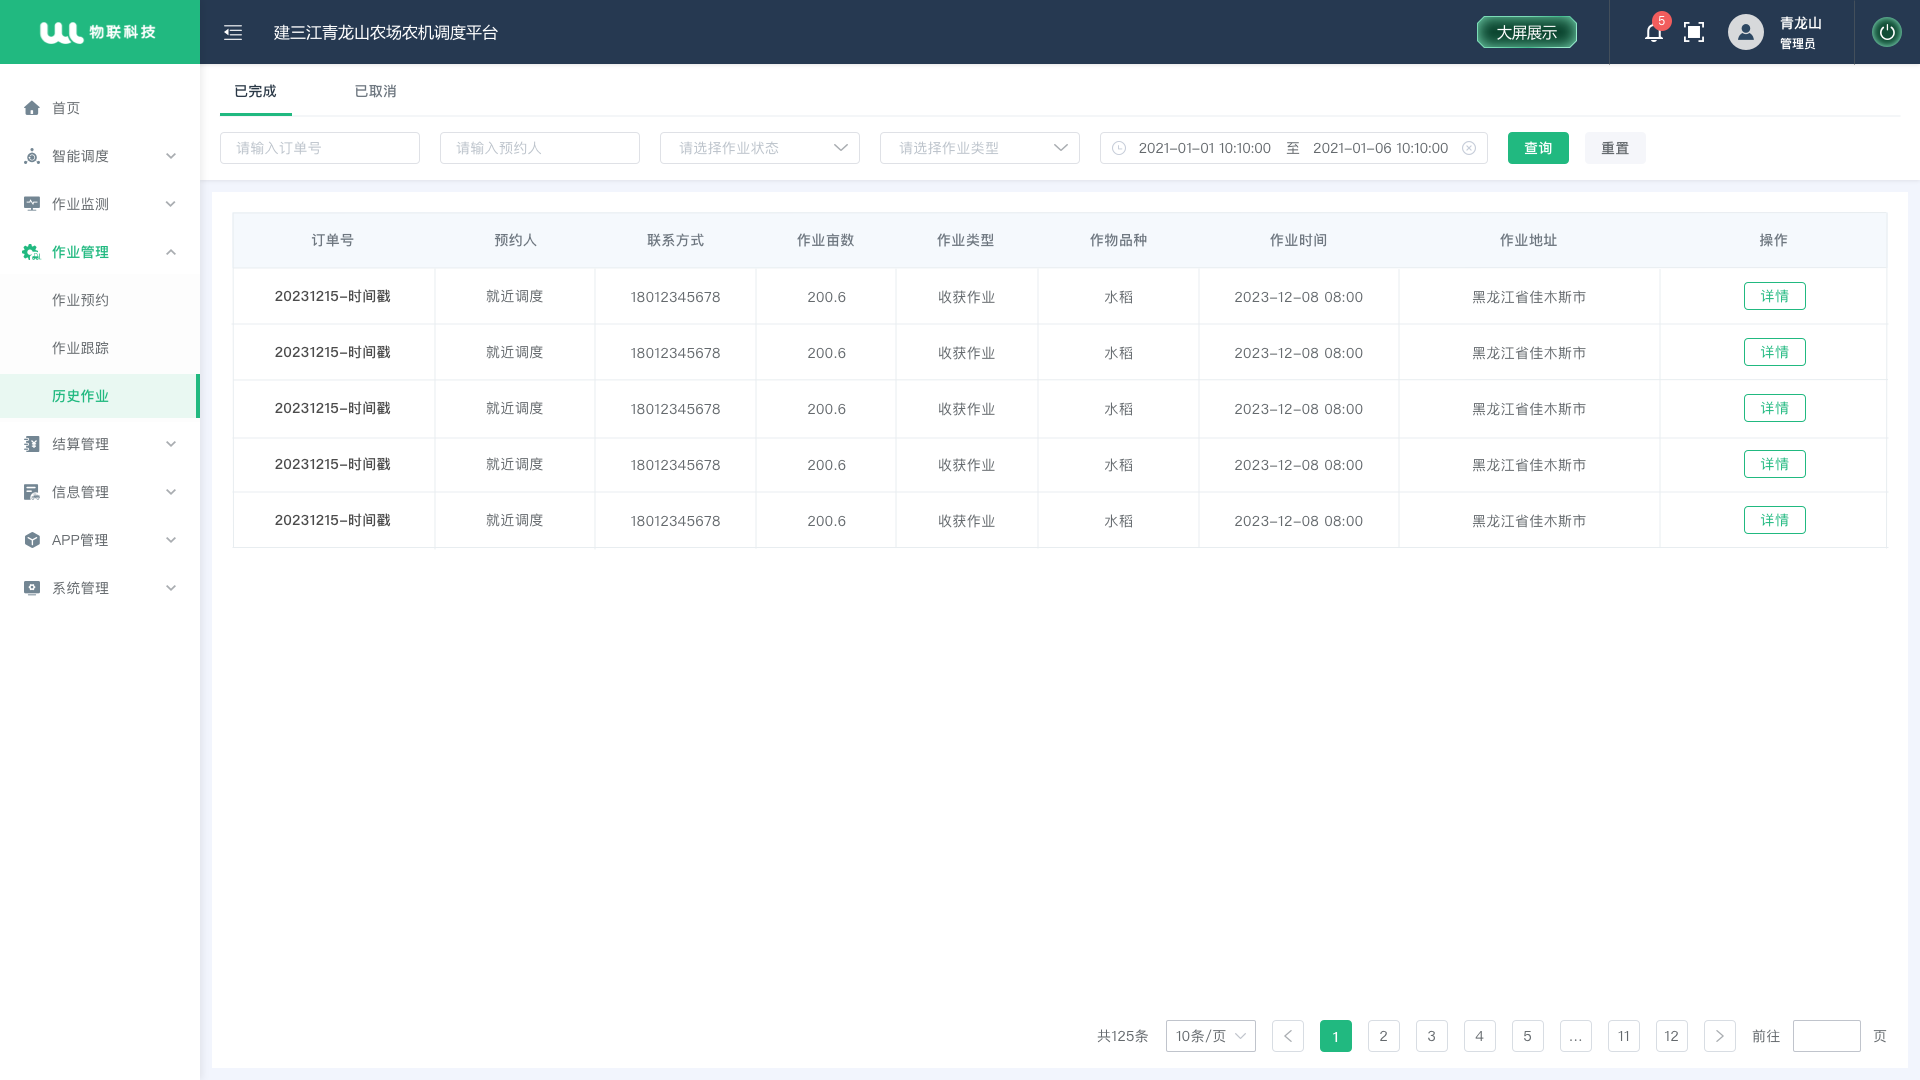Image resolution: width=1920 pixels, height=1080 pixels.
Task: Go to page 11
Action: pyautogui.click(x=1624, y=1036)
